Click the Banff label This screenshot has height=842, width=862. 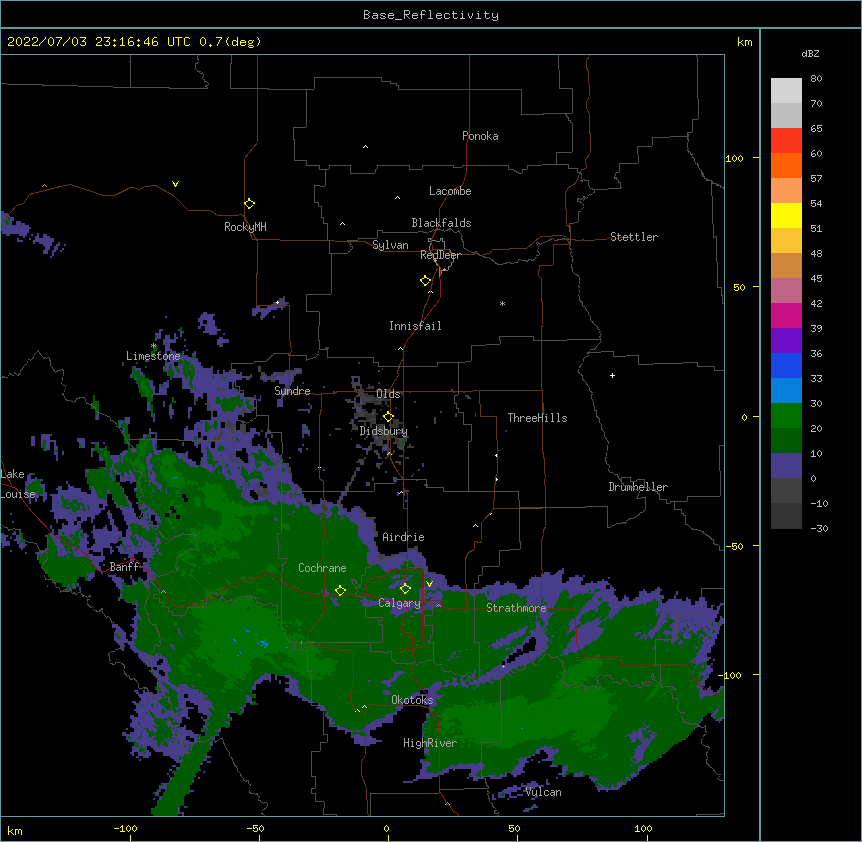point(124,567)
